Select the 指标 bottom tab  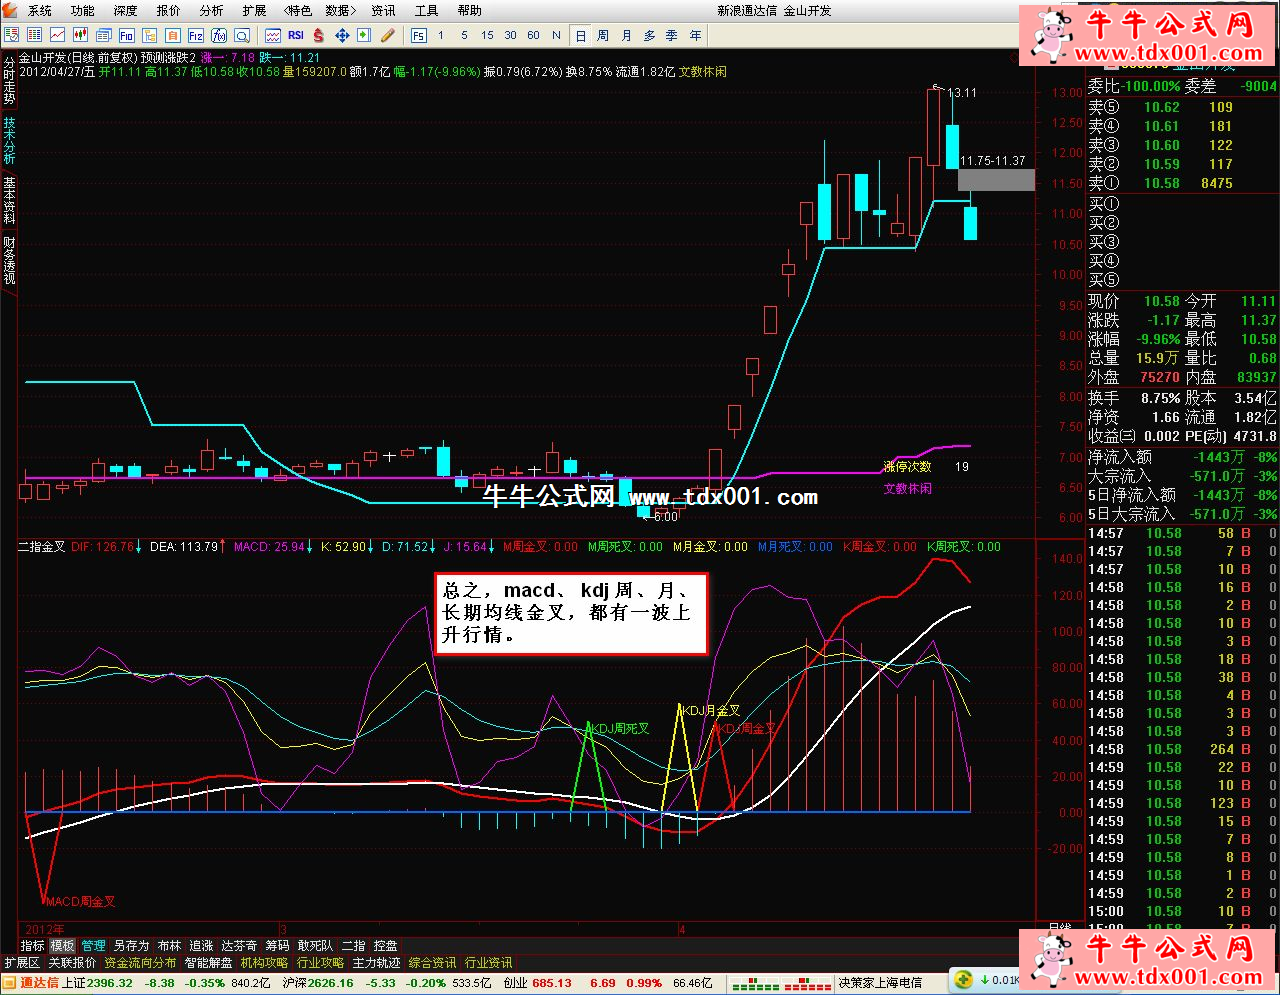point(33,945)
